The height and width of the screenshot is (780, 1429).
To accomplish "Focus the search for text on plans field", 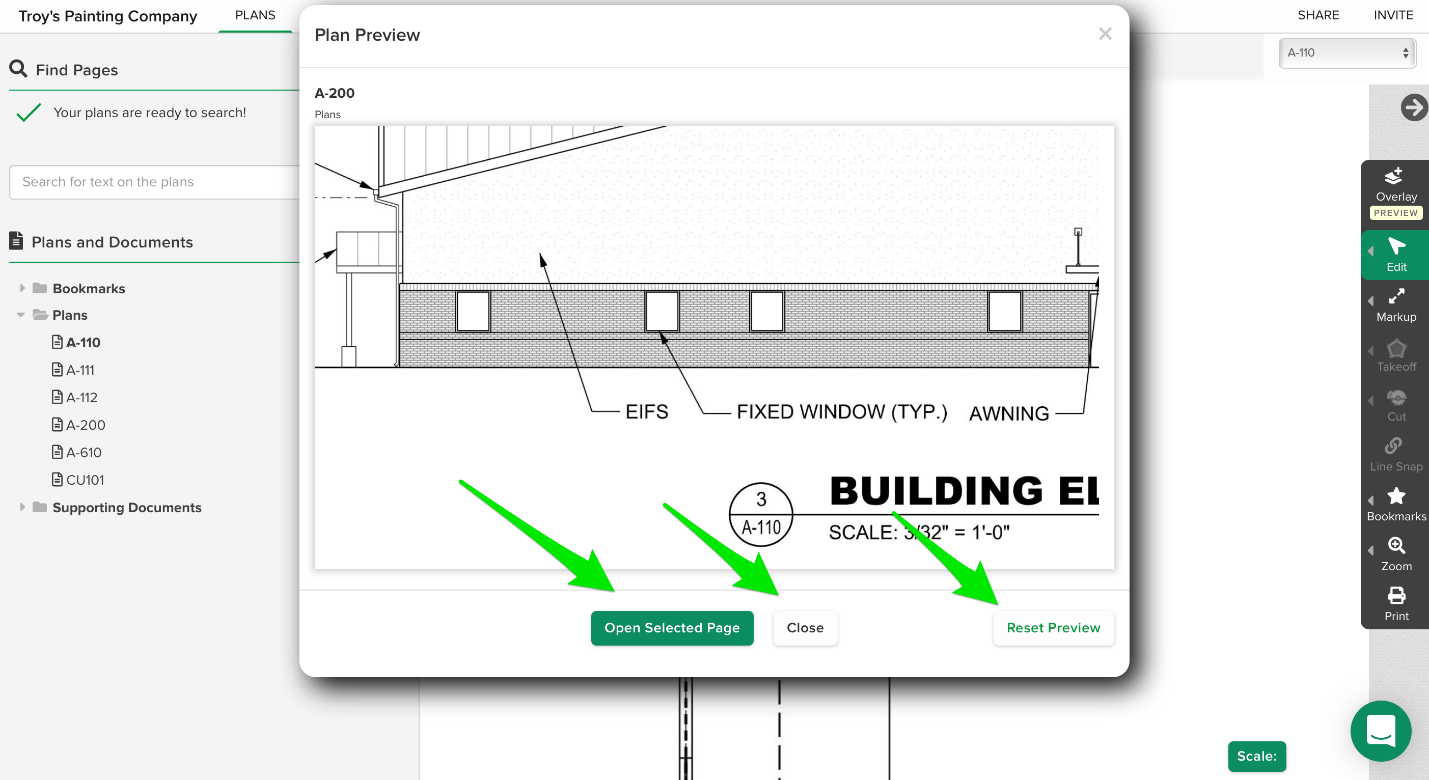I will click(x=155, y=182).
